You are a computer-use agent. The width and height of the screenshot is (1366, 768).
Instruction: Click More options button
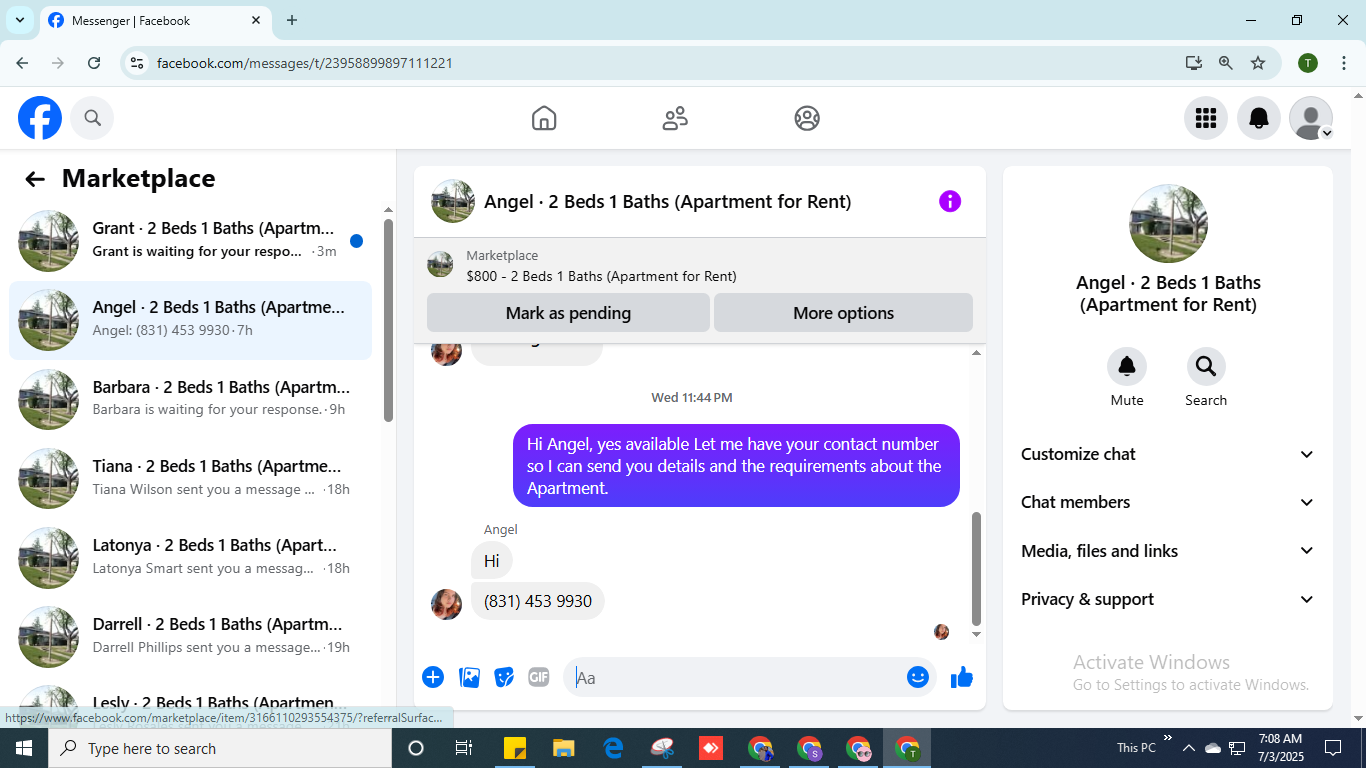click(x=843, y=313)
